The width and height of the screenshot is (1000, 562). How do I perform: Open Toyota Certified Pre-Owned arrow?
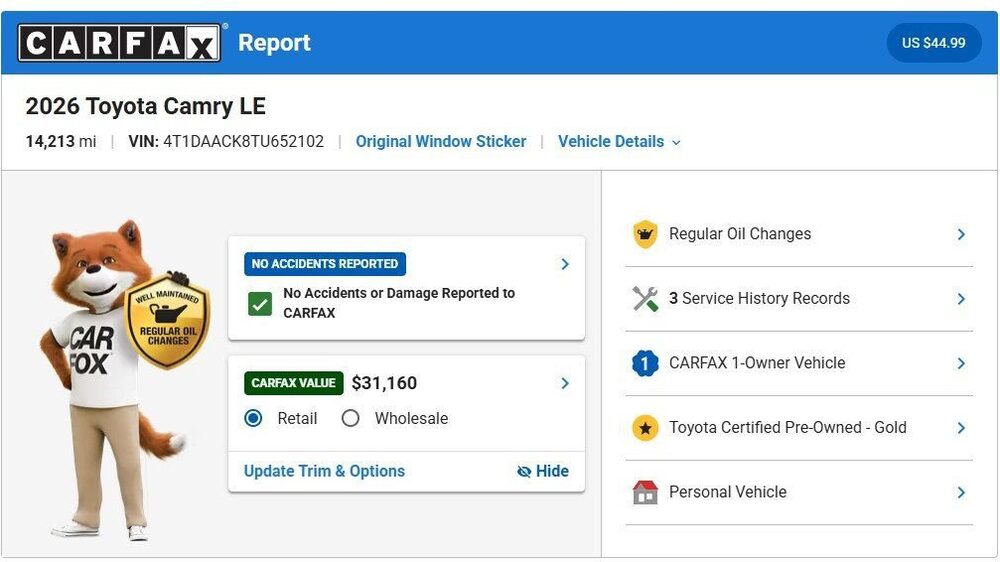(961, 427)
